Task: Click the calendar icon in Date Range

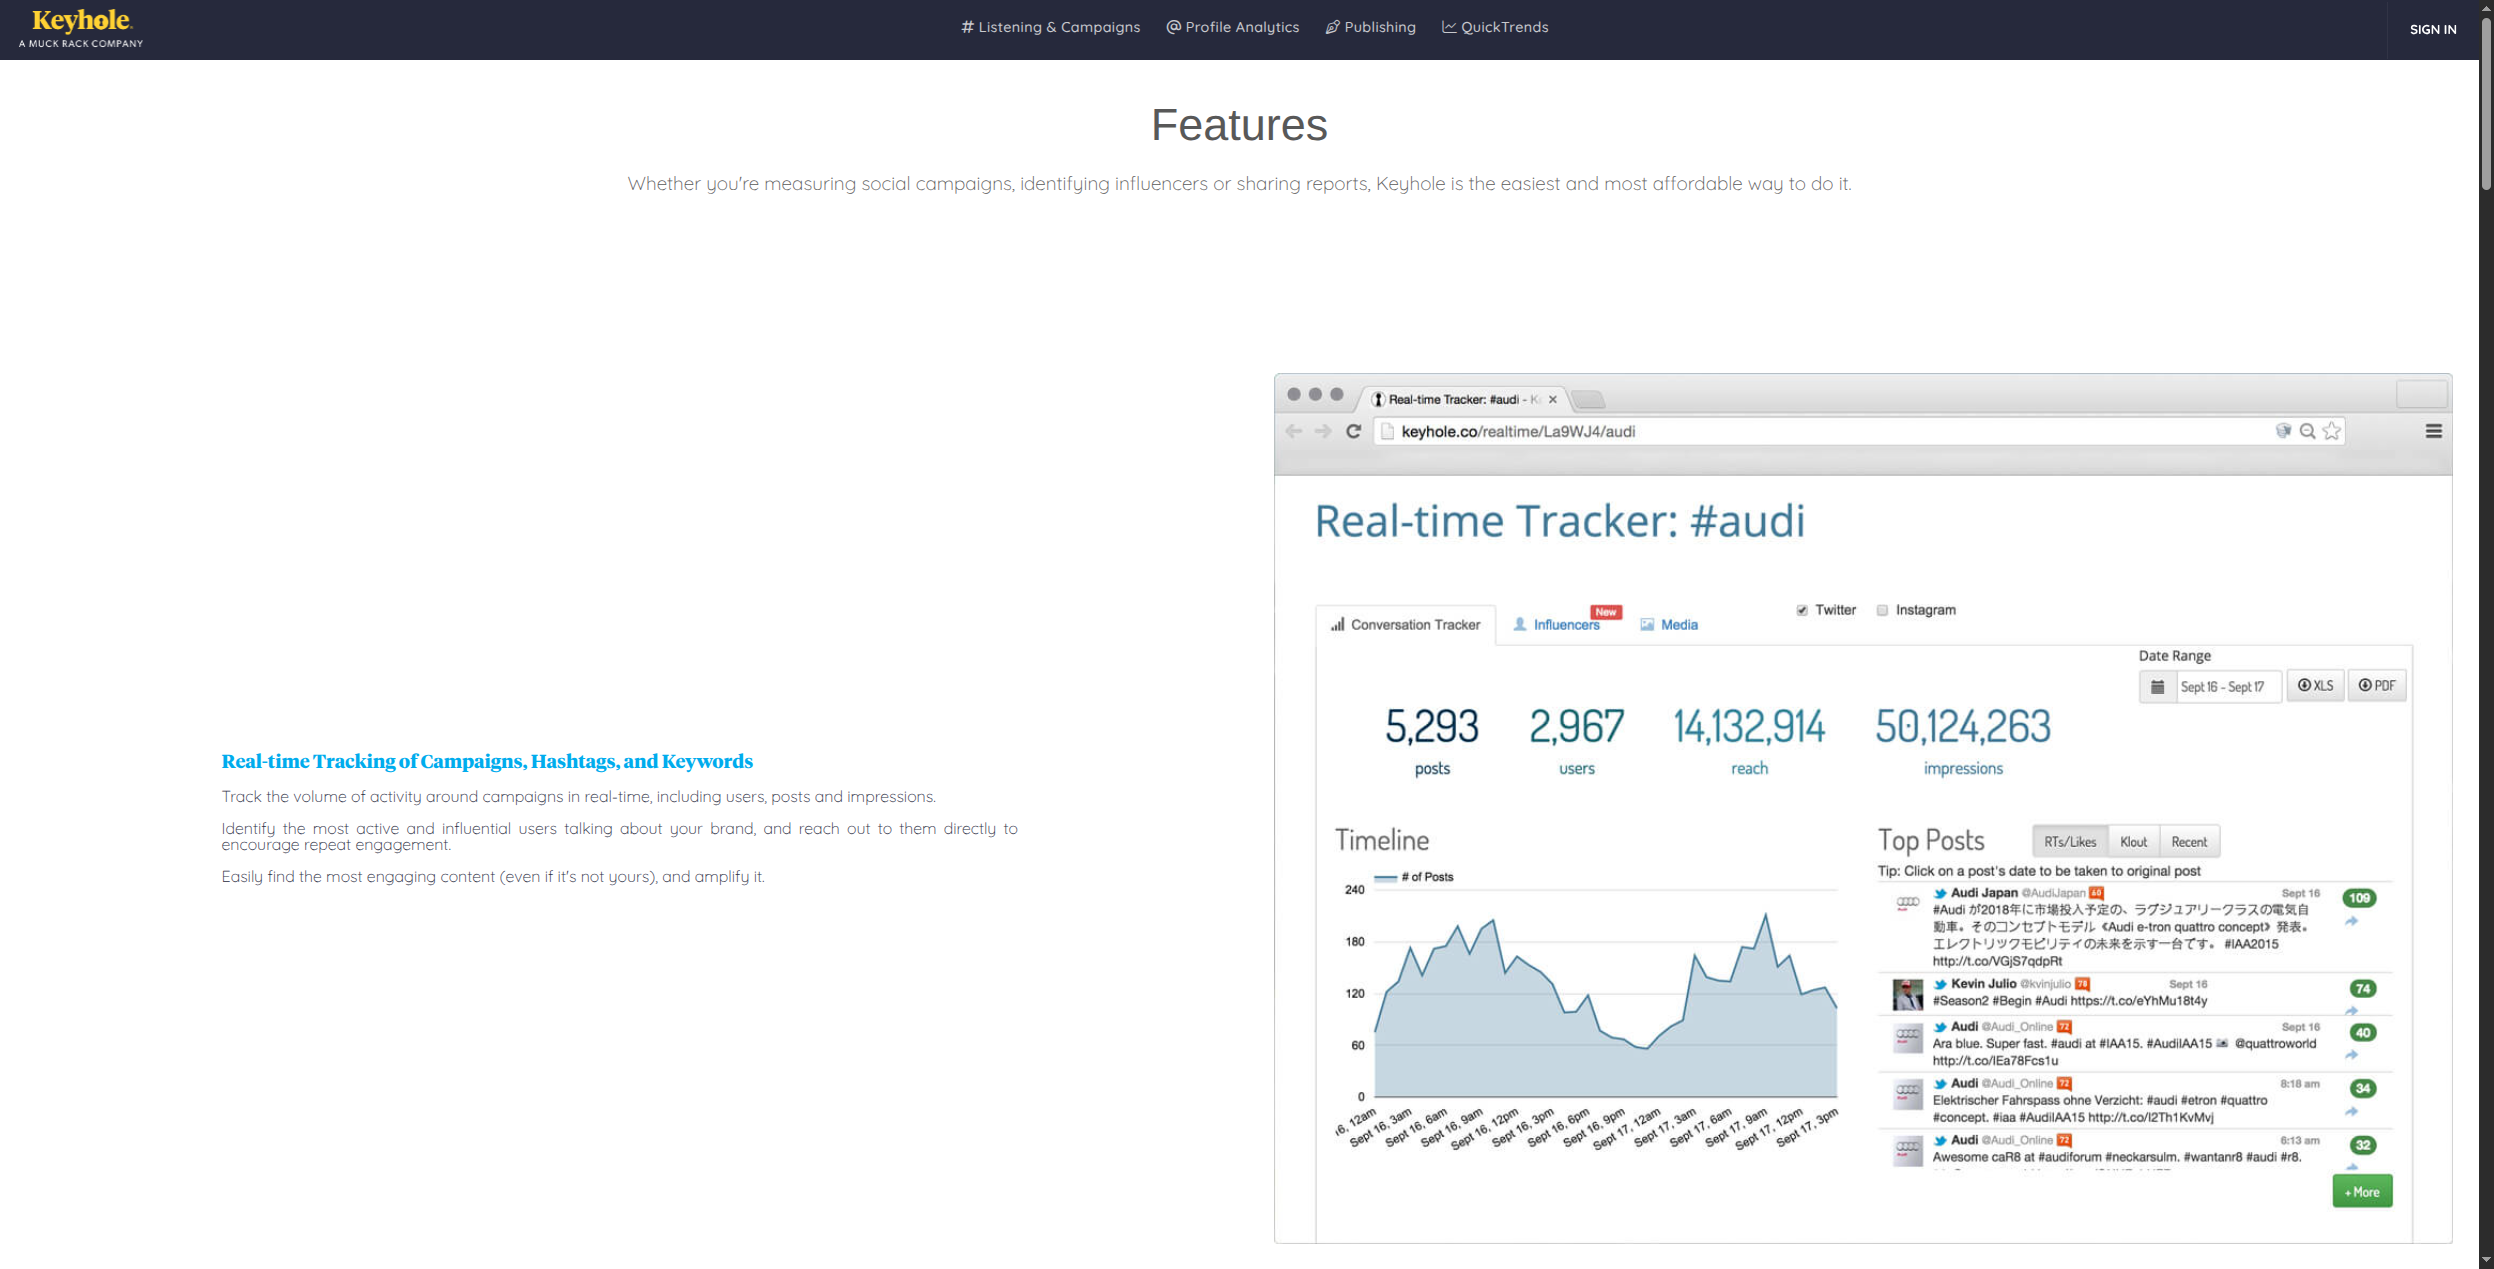Action: point(2157,687)
